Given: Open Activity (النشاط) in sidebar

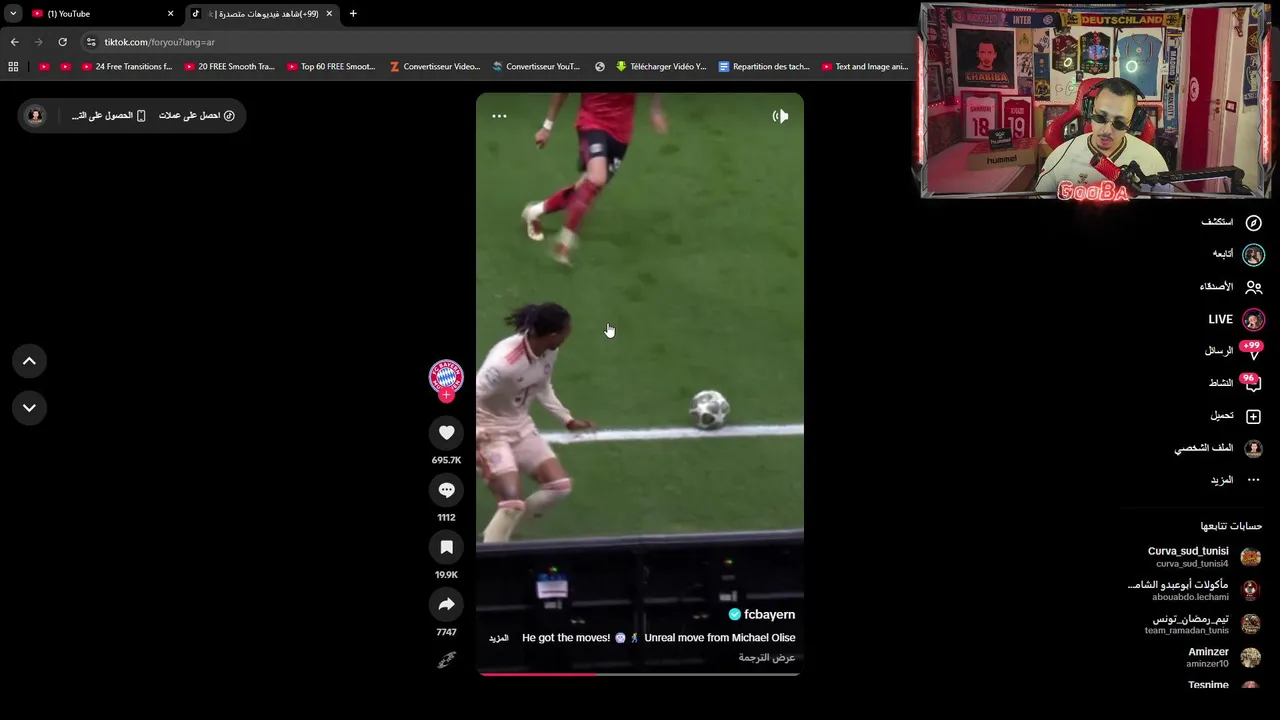Looking at the screenshot, I should (1235, 383).
